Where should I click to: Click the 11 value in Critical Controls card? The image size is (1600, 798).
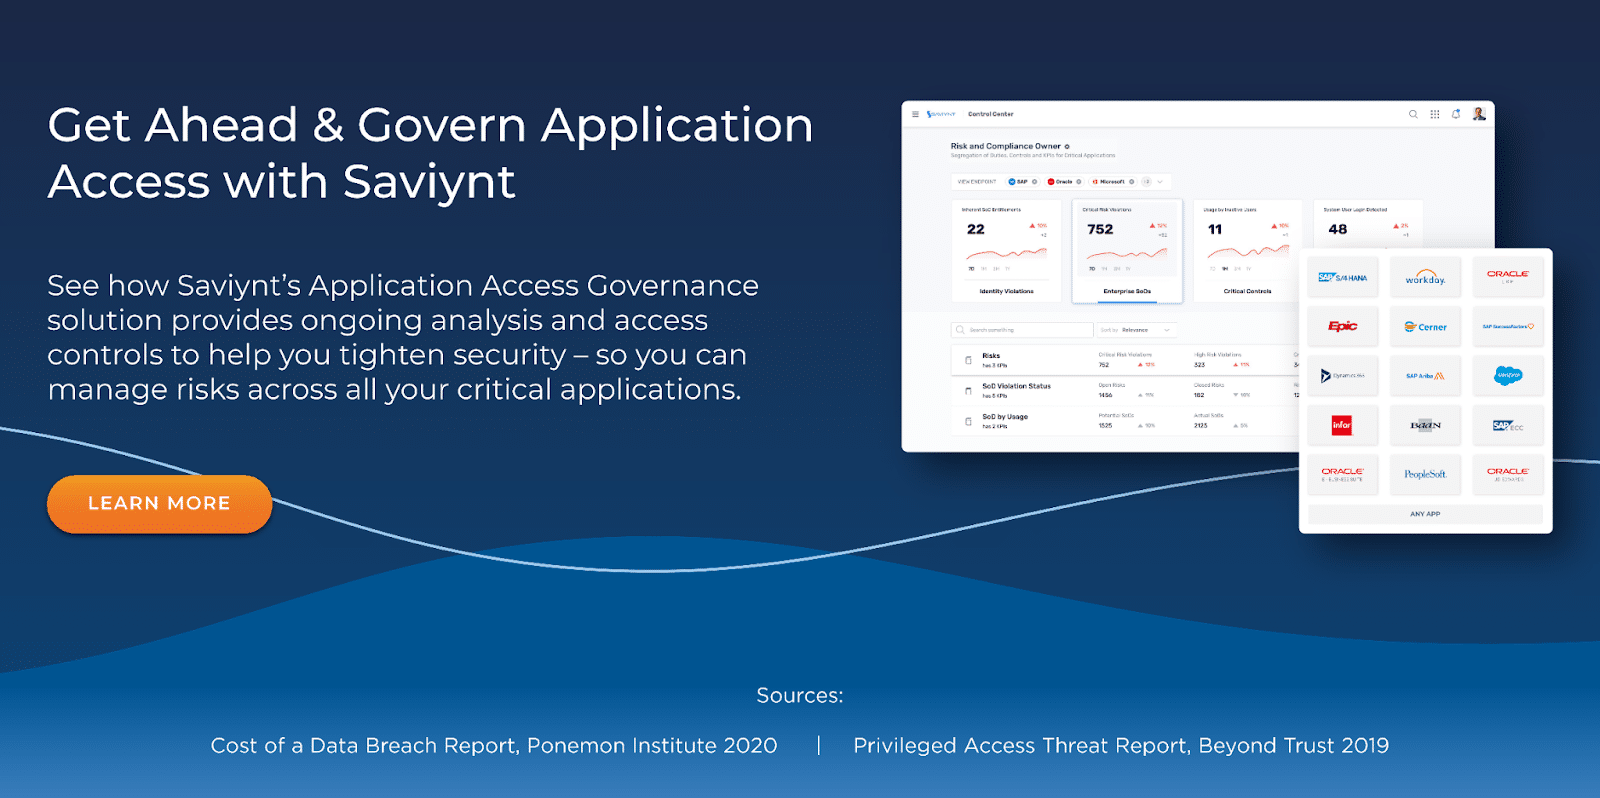1215,229
